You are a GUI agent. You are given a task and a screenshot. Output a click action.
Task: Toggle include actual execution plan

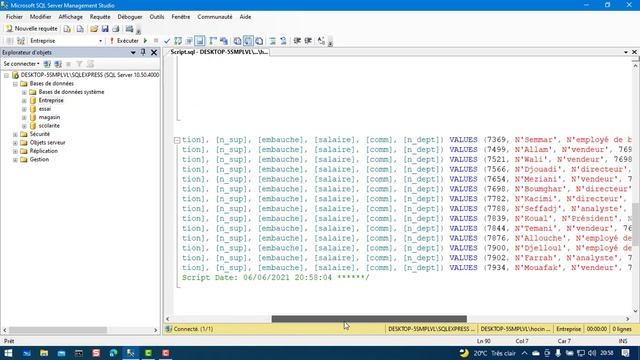pos(213,41)
